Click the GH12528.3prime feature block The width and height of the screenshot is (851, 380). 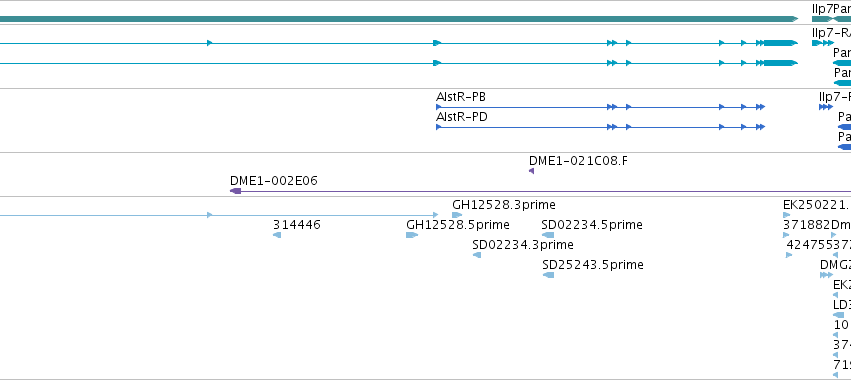457,215
